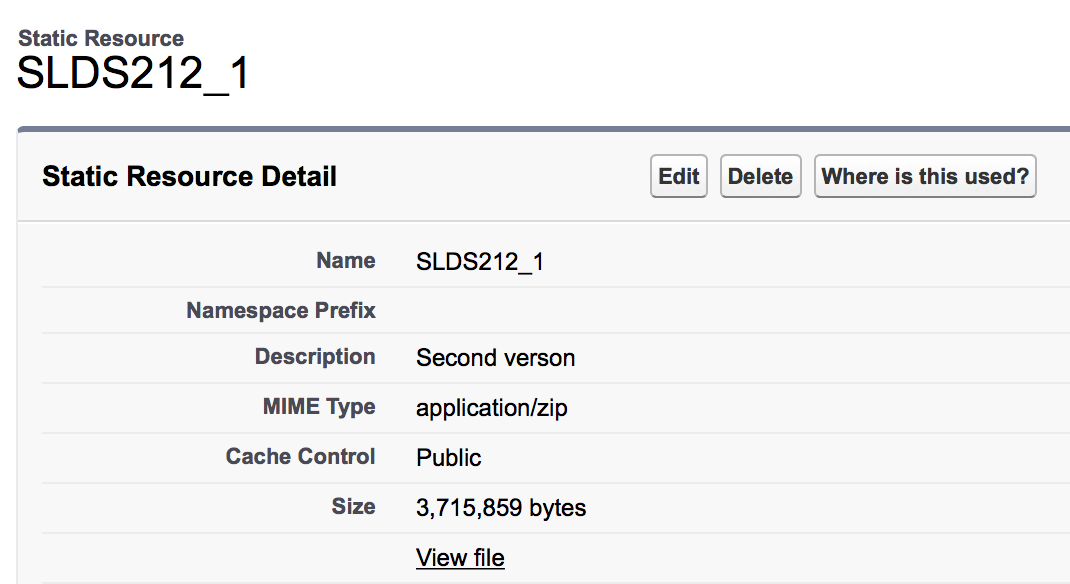The image size is (1070, 584).
Task: Click the Name field label
Action: point(346,261)
